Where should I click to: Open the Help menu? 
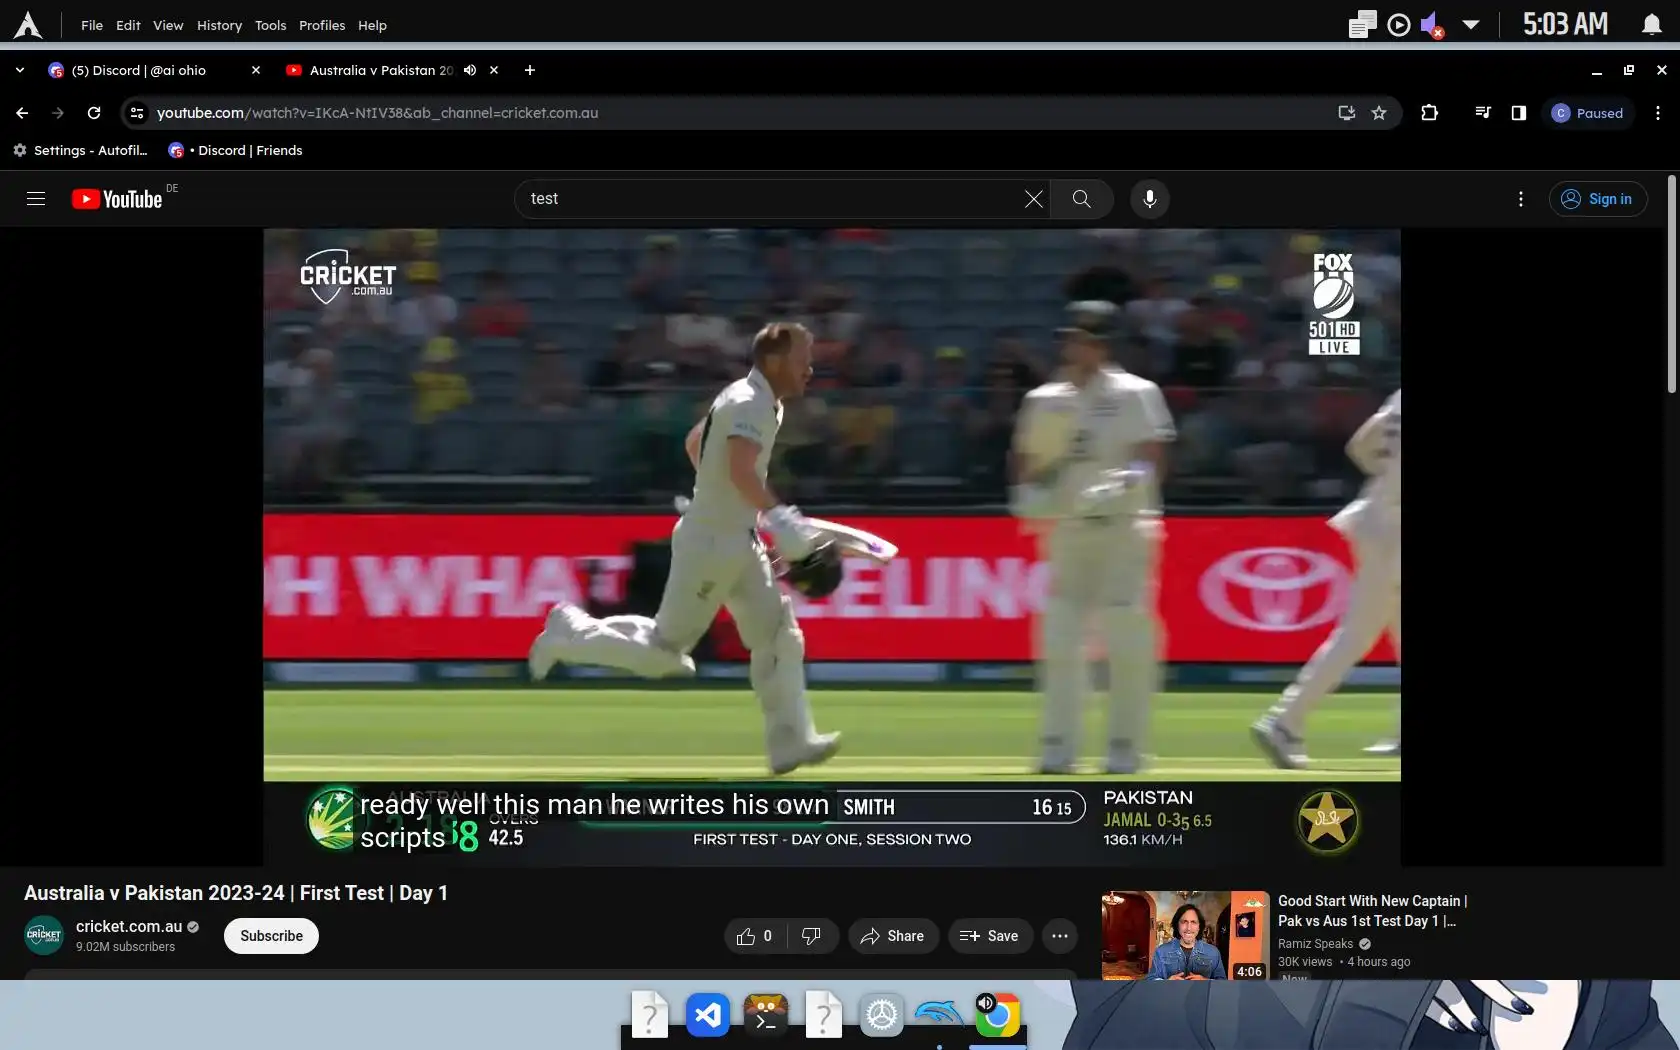372,25
